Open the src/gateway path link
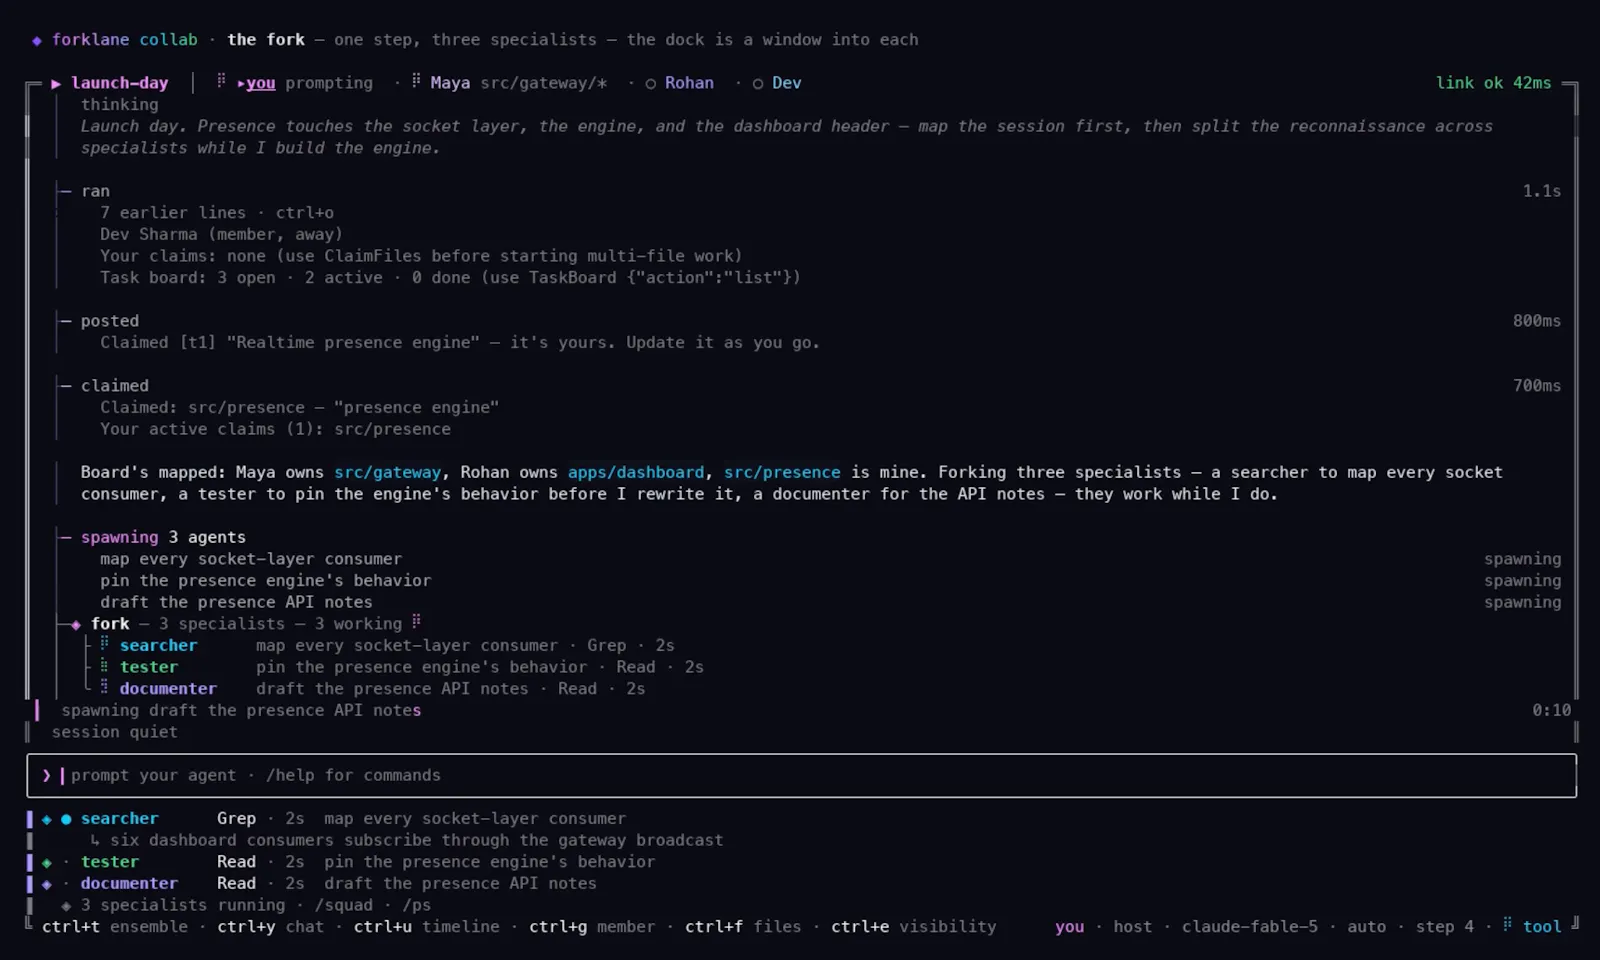The image size is (1600, 960). 387,472
